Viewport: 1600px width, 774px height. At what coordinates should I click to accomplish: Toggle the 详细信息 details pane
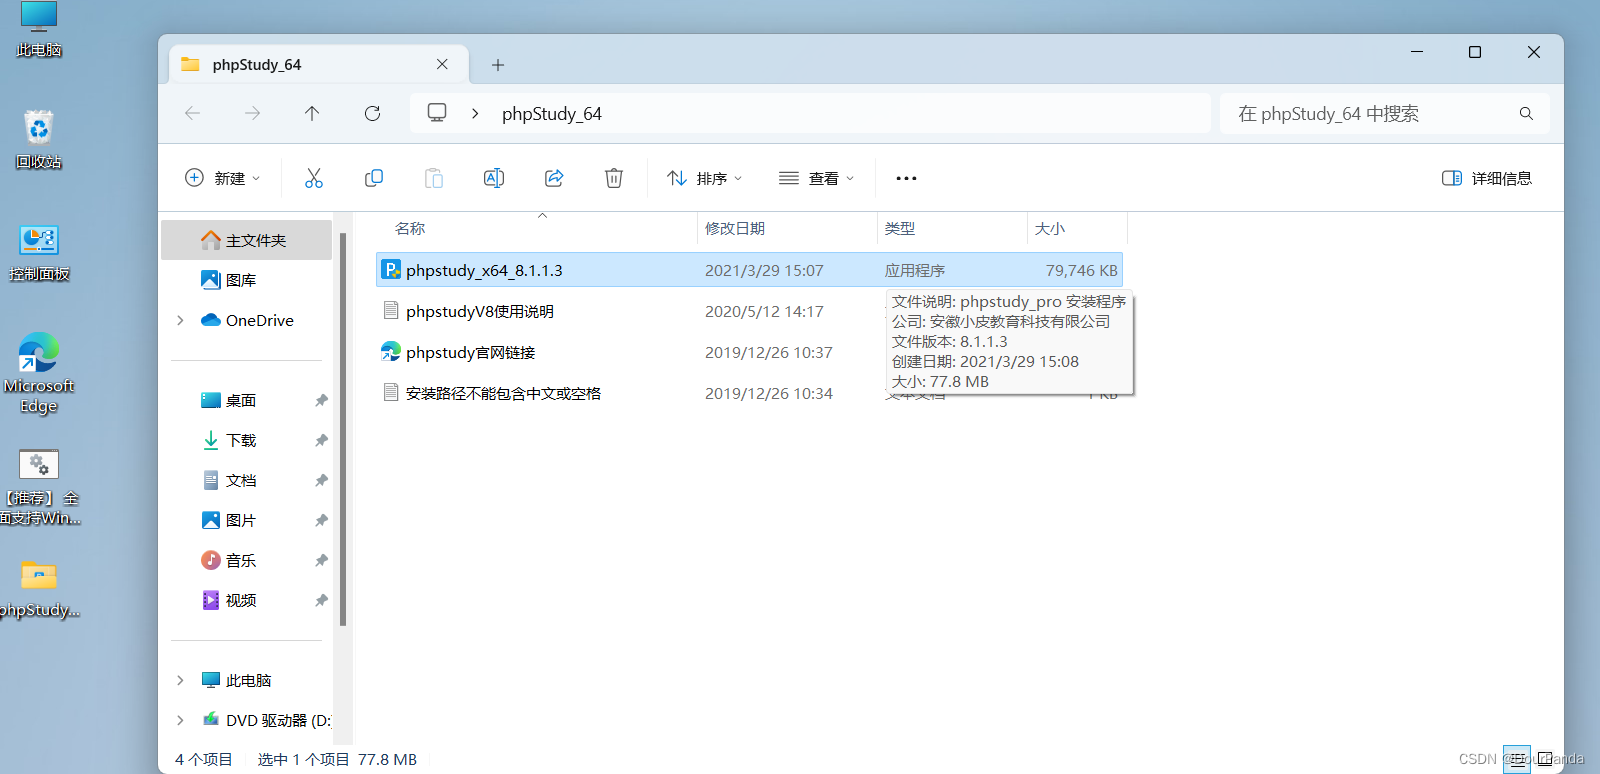point(1487,178)
